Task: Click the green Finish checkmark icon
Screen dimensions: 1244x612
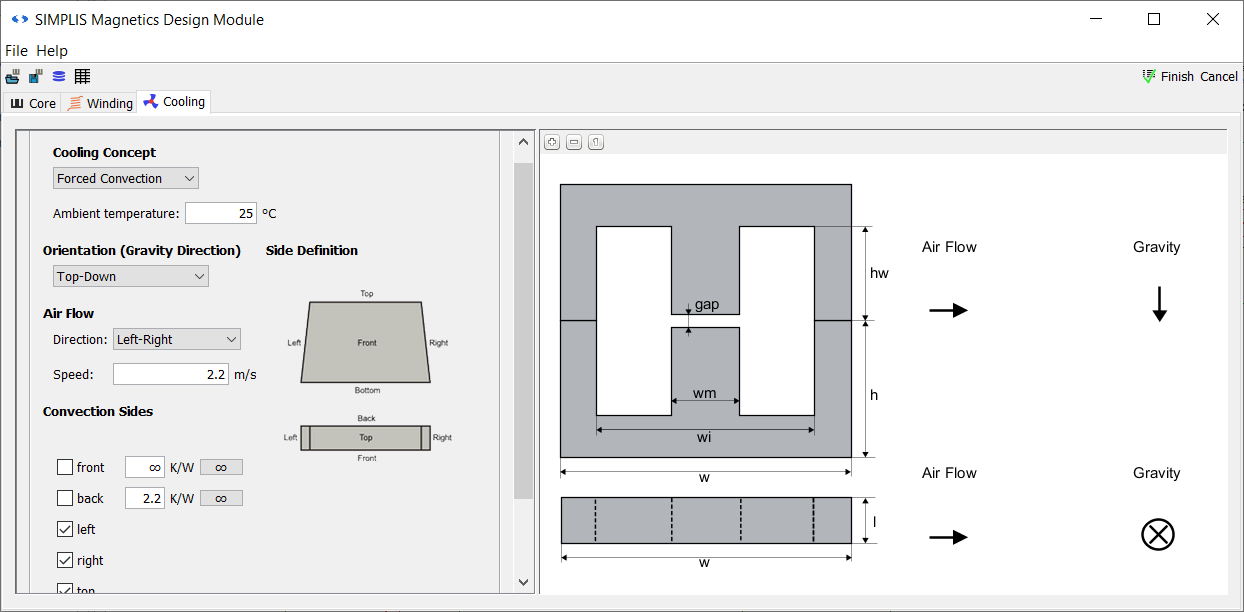Action: [1148, 77]
